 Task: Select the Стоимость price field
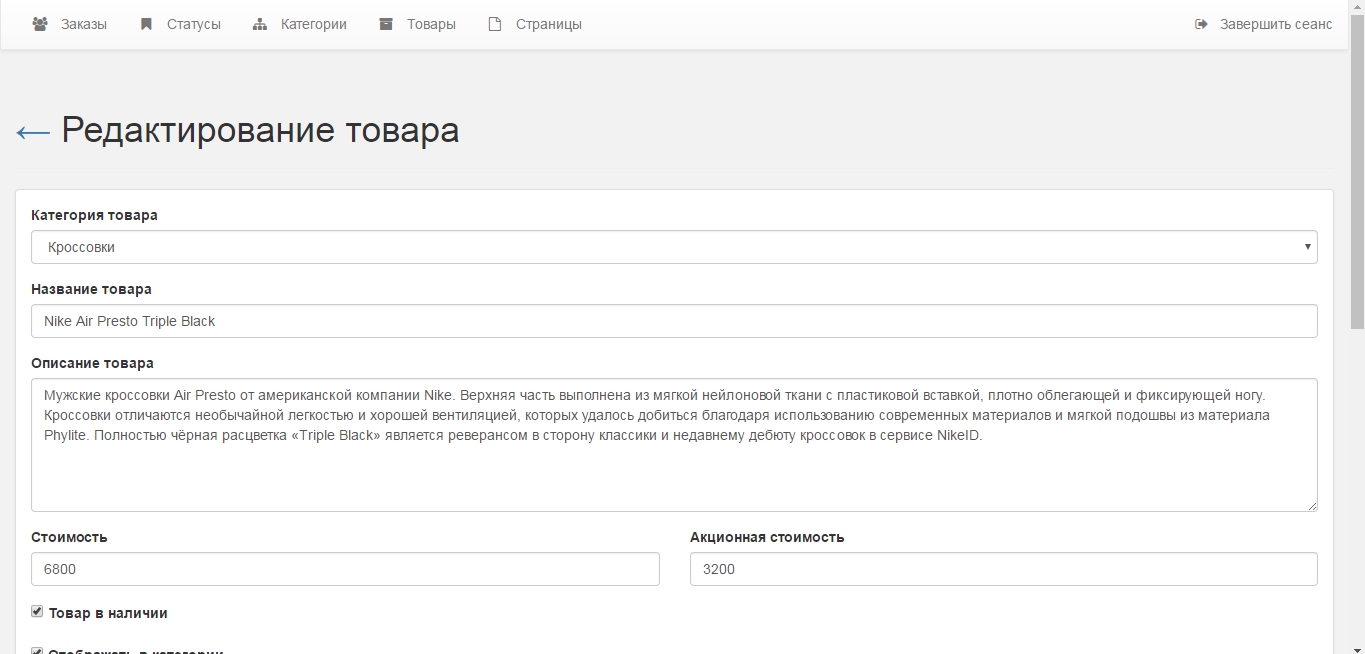pyautogui.click(x=345, y=569)
